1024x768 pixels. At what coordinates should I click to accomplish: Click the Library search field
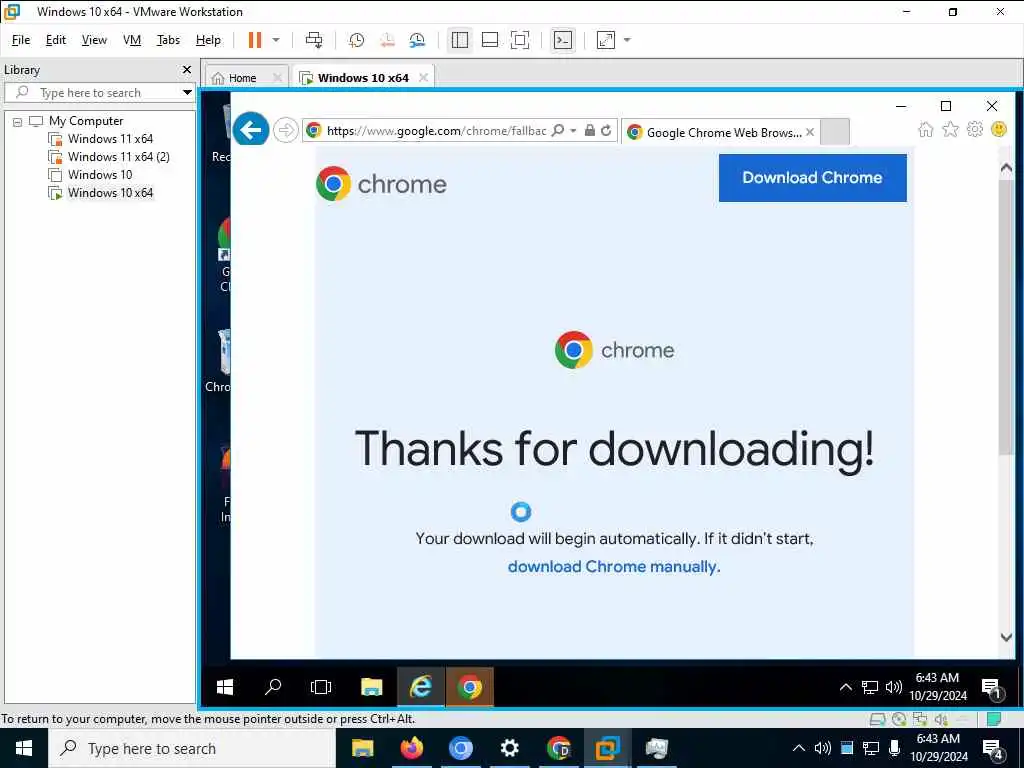98,92
